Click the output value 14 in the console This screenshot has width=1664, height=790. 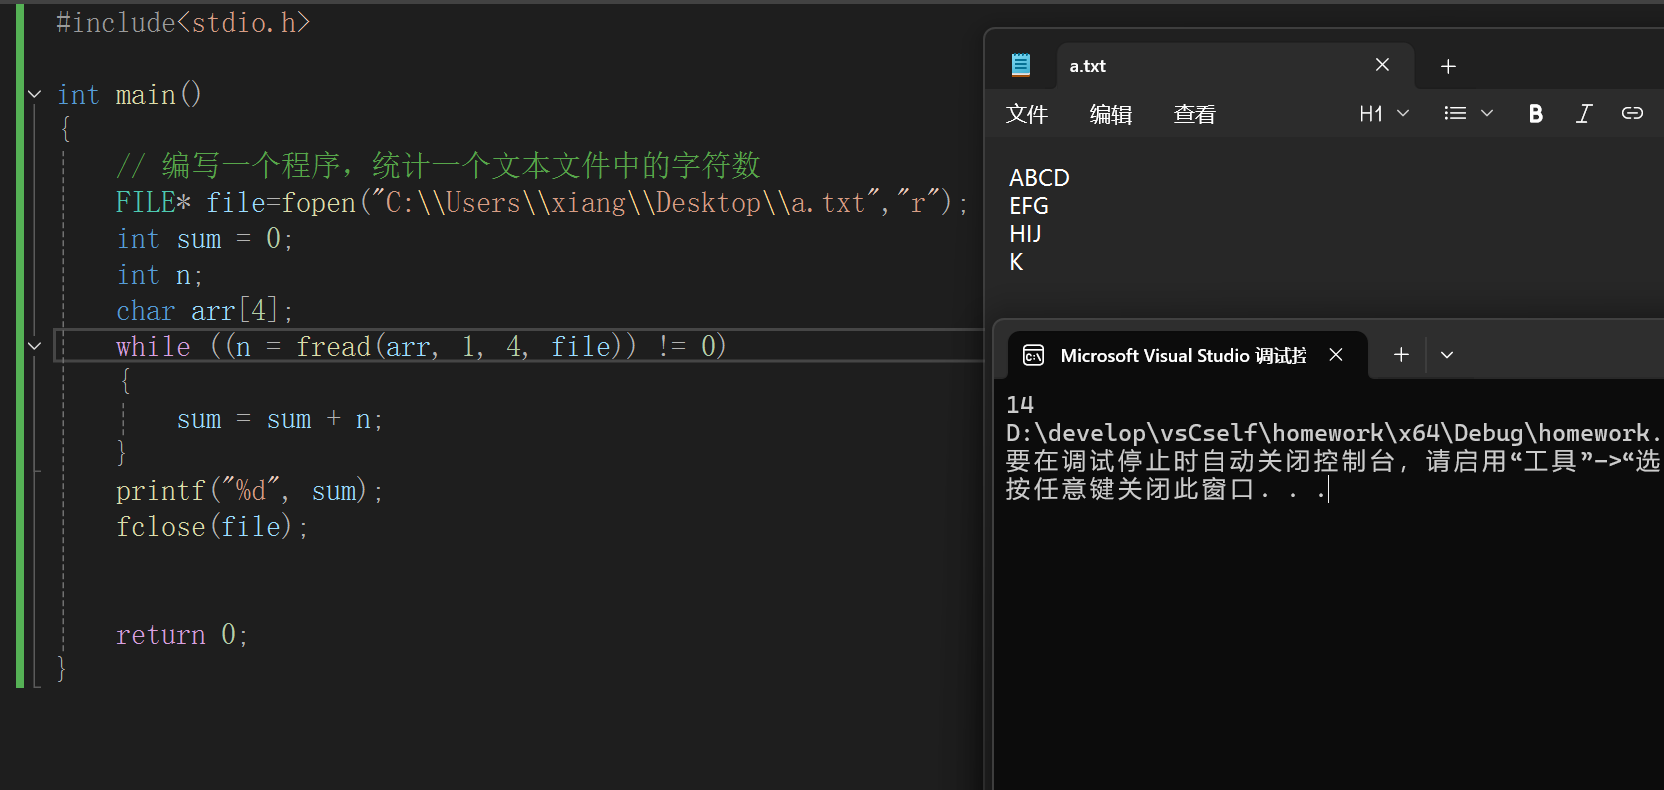1020,405
